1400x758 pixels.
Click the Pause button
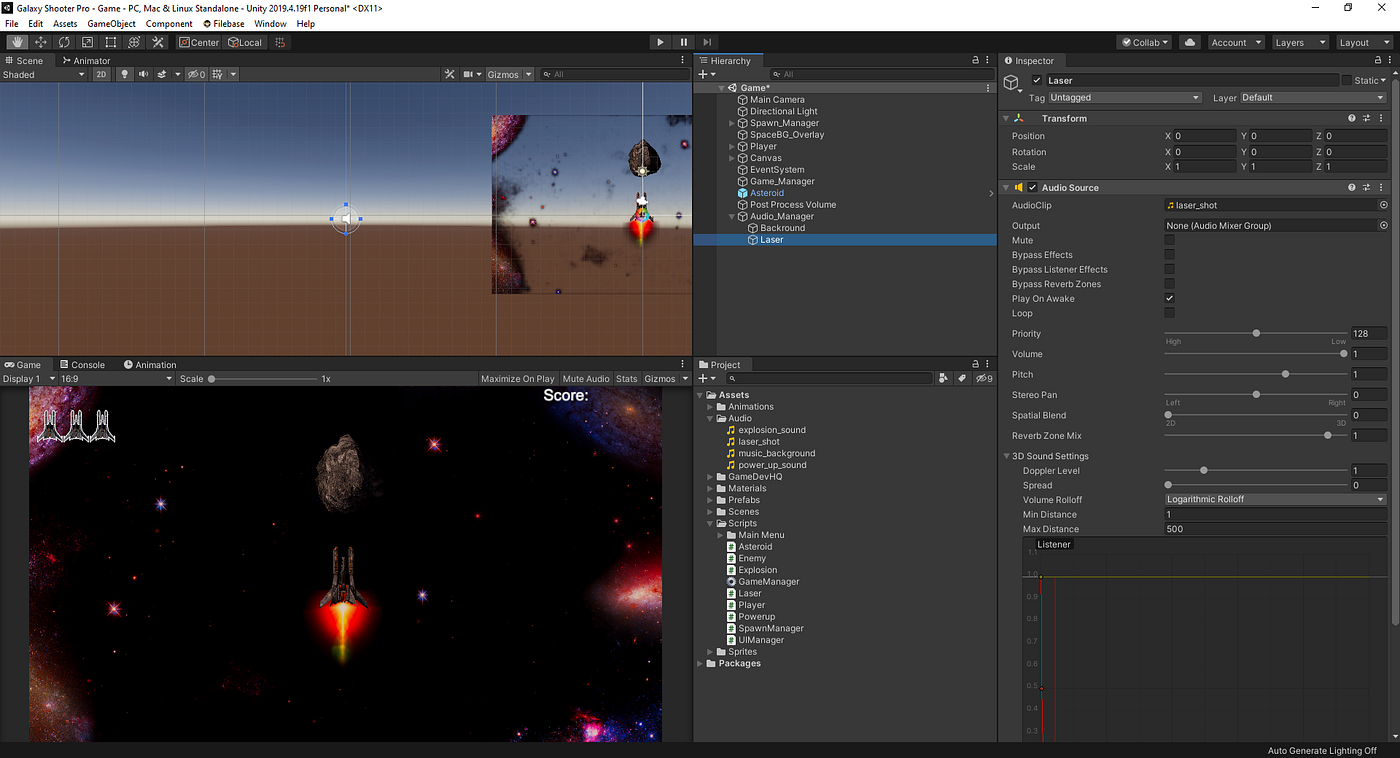coord(684,42)
